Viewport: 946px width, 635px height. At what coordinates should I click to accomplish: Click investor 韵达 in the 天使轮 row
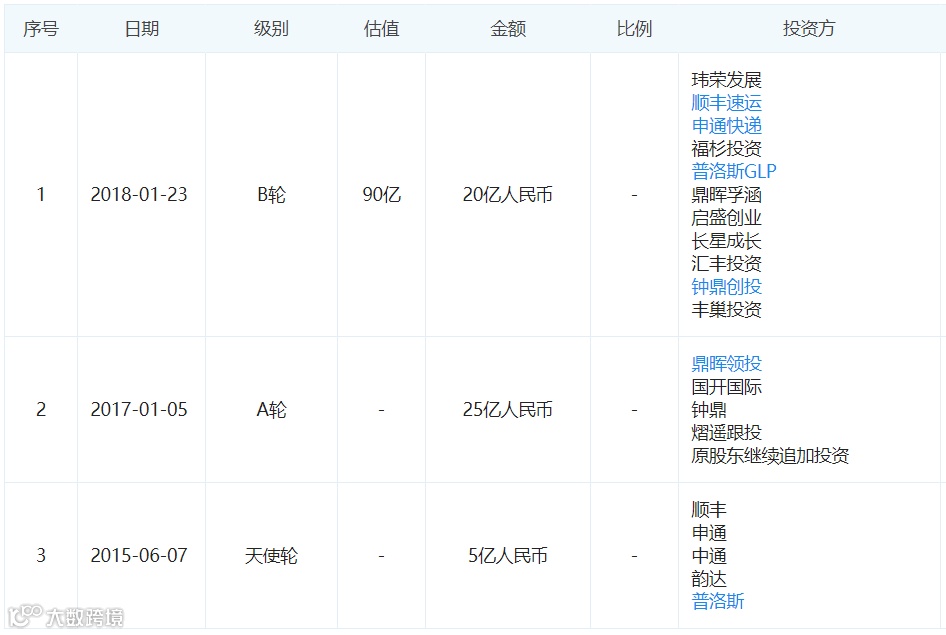pos(709,578)
